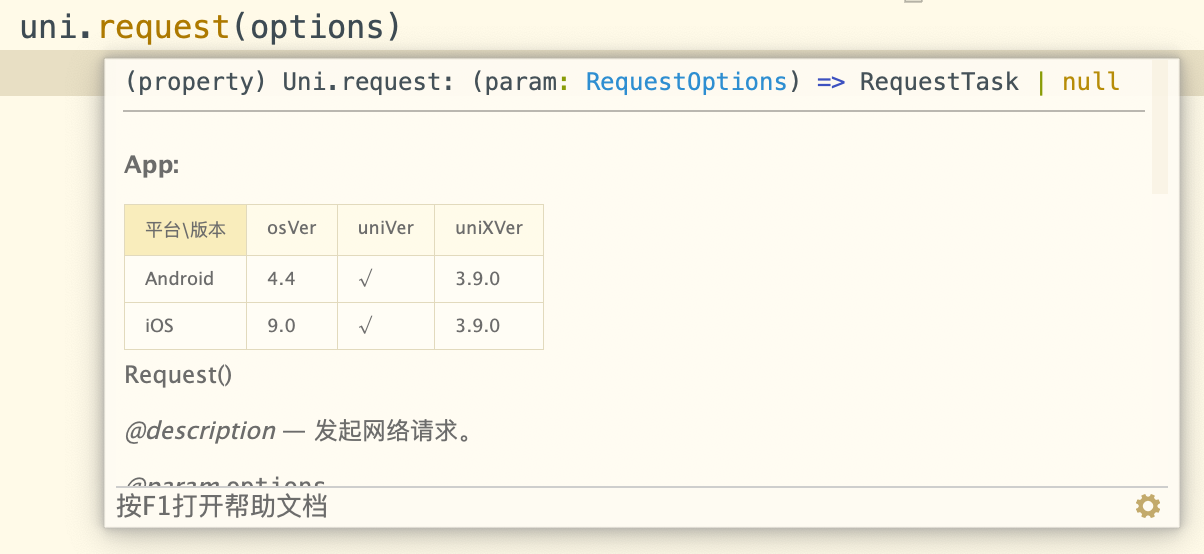Click the null keyword in signature
Viewport: 1204px width, 554px height.
click(1091, 82)
